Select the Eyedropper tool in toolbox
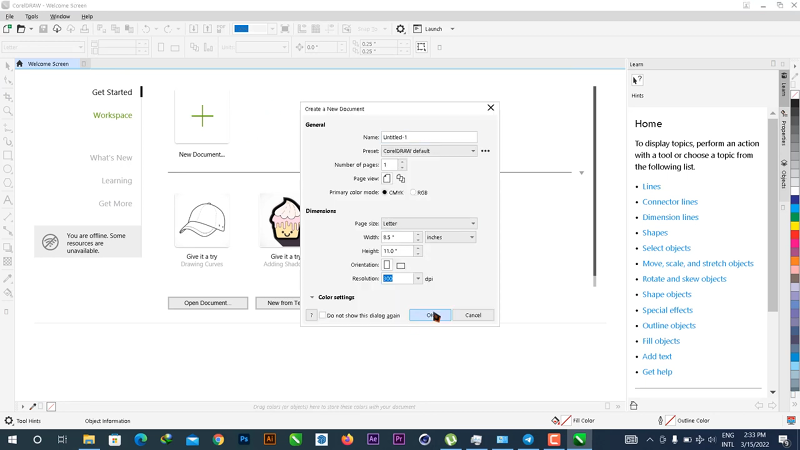This screenshot has height=450, width=800. pyautogui.click(x=8, y=279)
